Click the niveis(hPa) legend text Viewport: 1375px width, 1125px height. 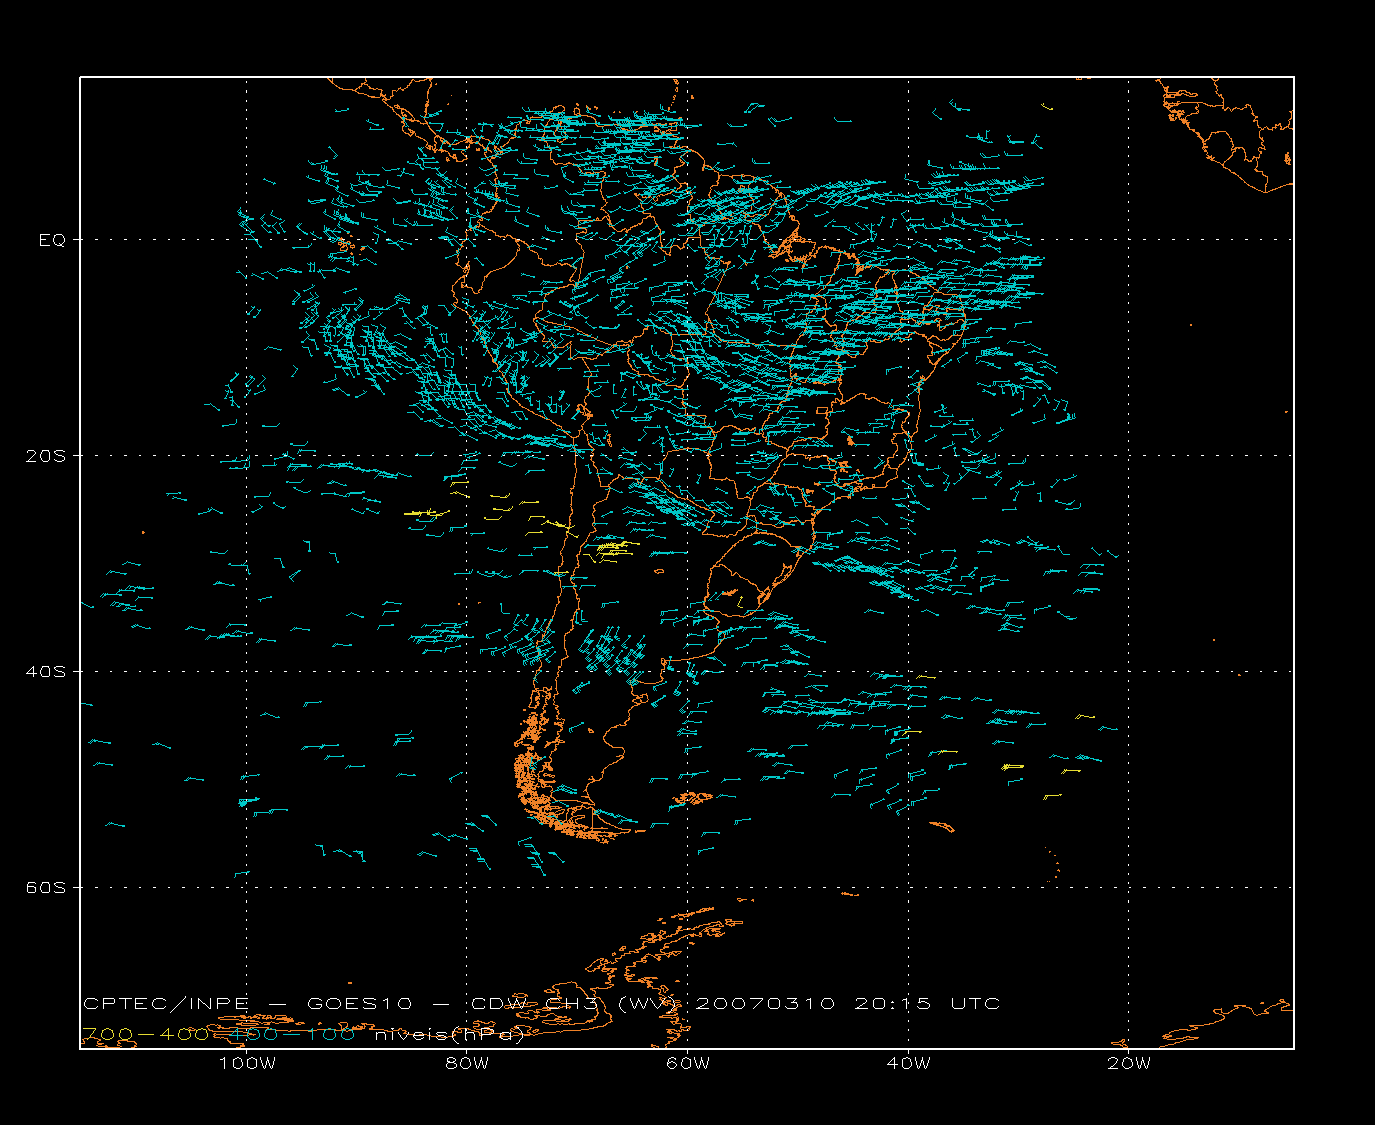click(449, 1035)
